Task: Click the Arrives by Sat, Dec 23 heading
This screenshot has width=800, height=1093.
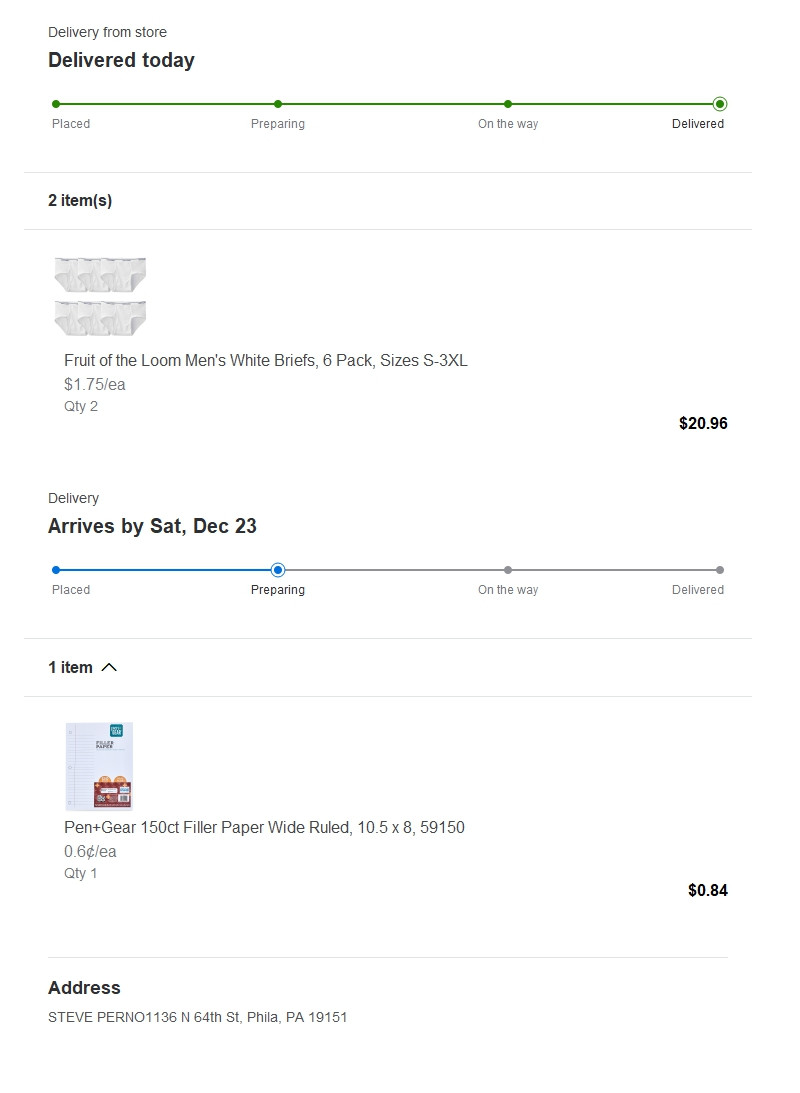Action: pyautogui.click(x=152, y=526)
